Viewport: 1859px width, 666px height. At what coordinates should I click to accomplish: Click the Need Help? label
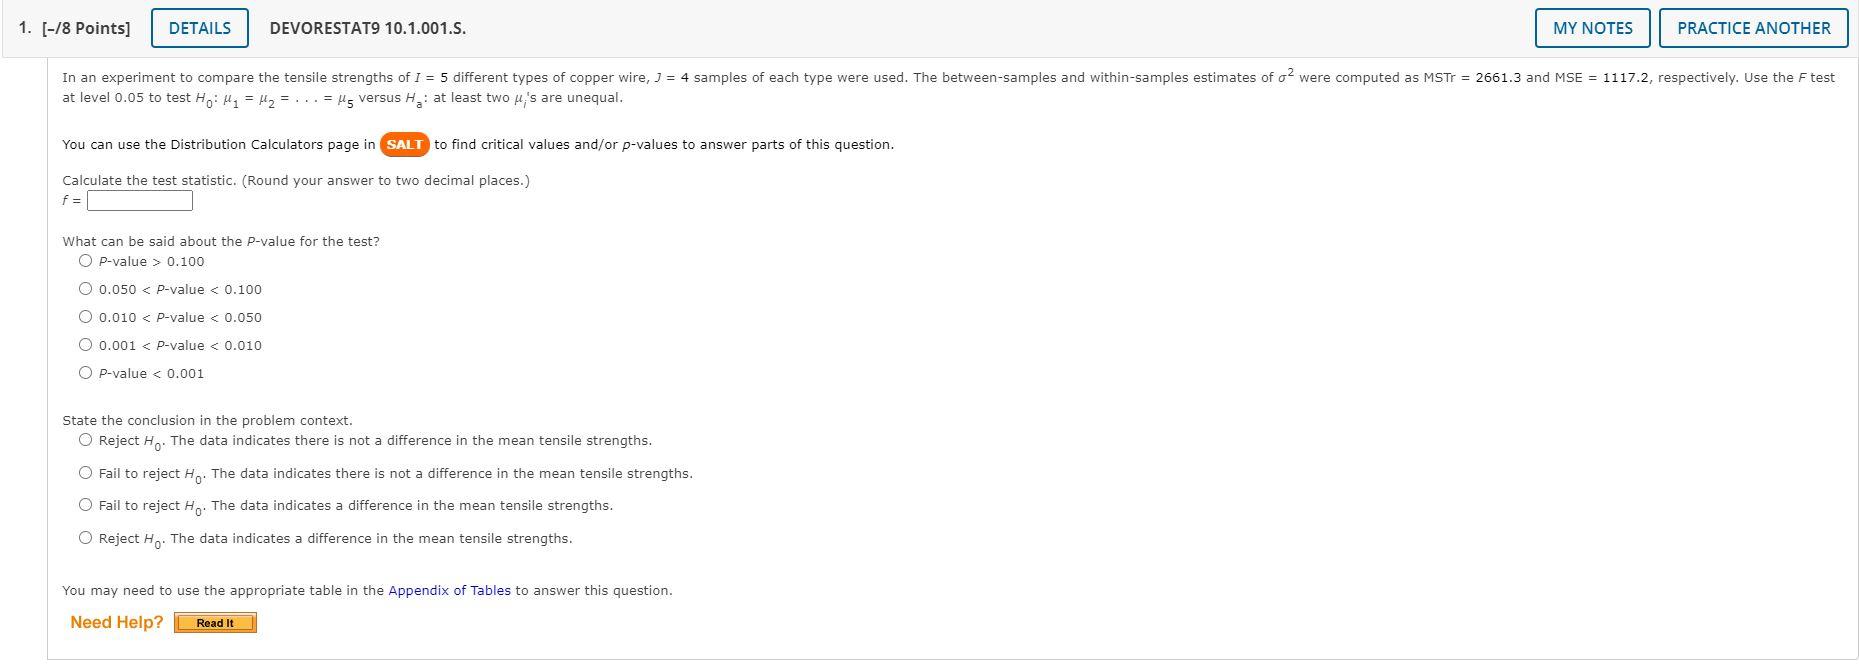(x=115, y=622)
